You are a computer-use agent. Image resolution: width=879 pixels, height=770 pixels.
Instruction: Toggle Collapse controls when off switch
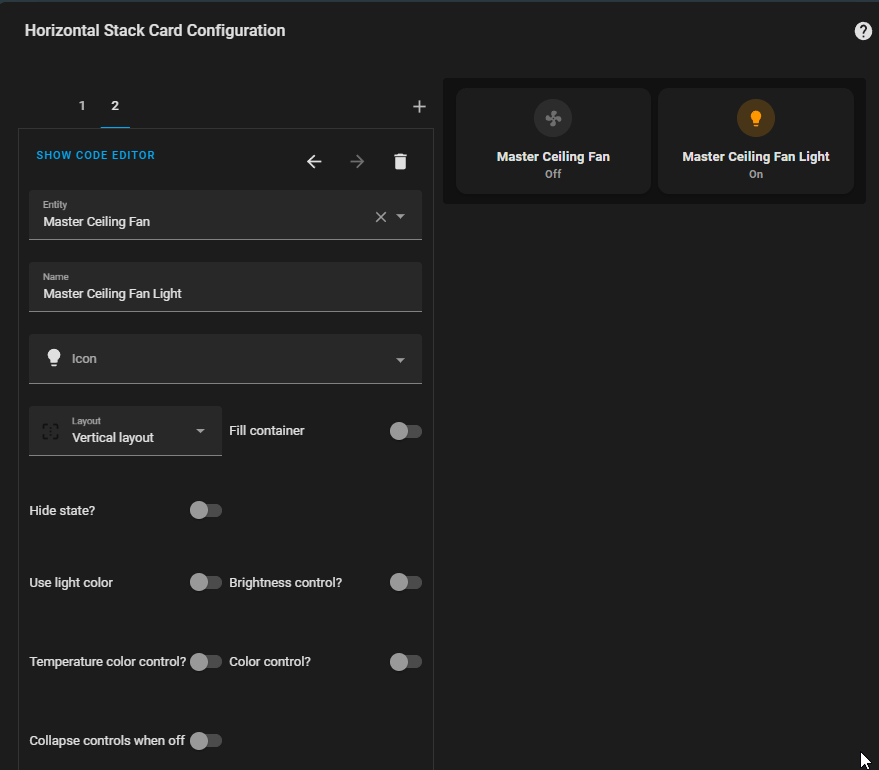[x=206, y=741]
